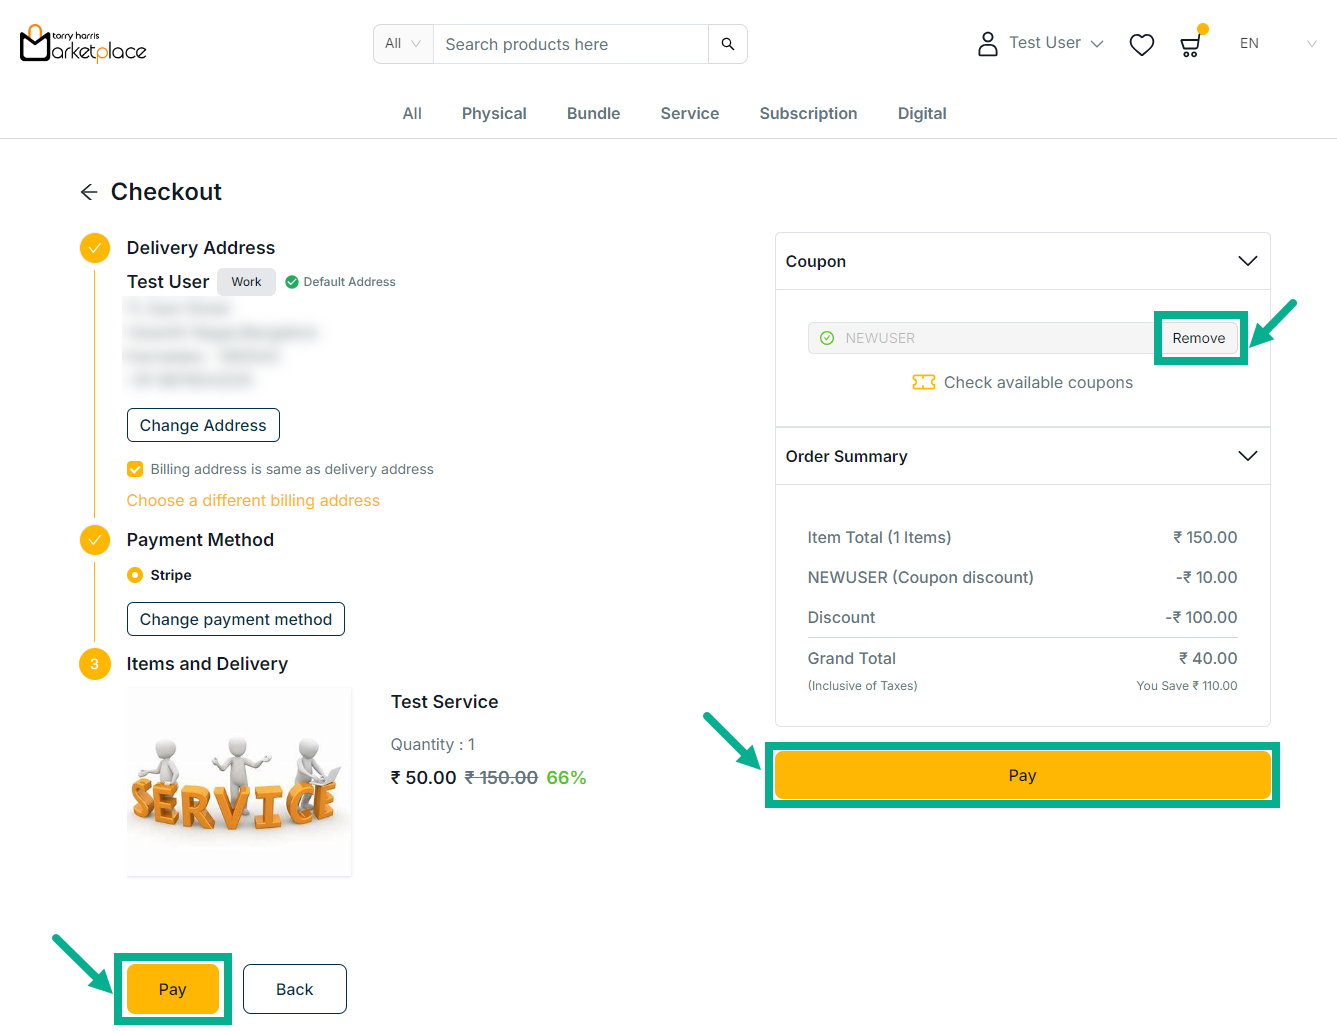Click the Test Service product image
This screenshot has height=1031, width=1337.
tap(239, 782)
